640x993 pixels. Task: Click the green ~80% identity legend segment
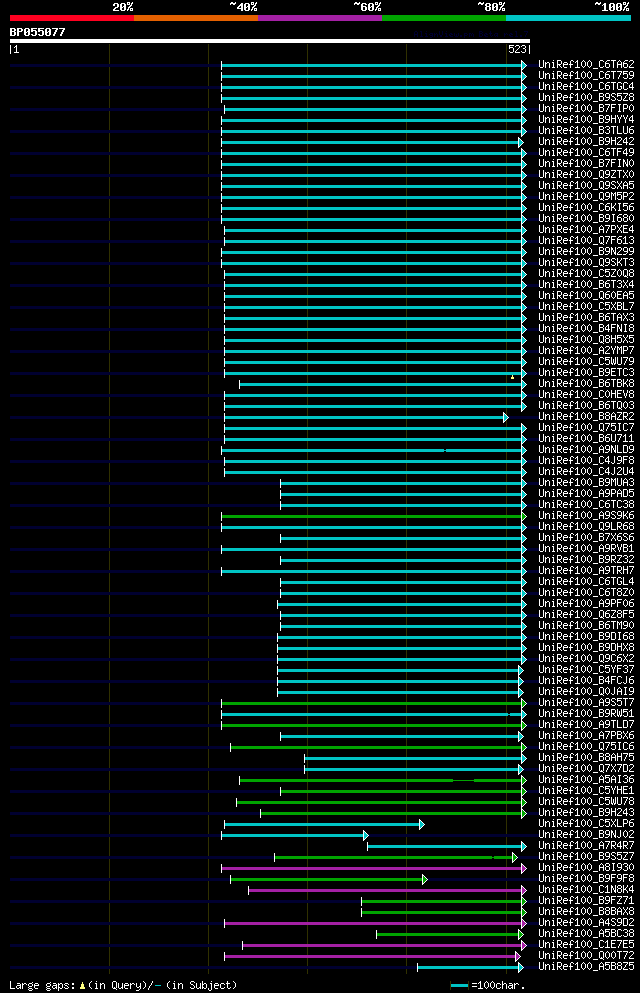(444, 18)
